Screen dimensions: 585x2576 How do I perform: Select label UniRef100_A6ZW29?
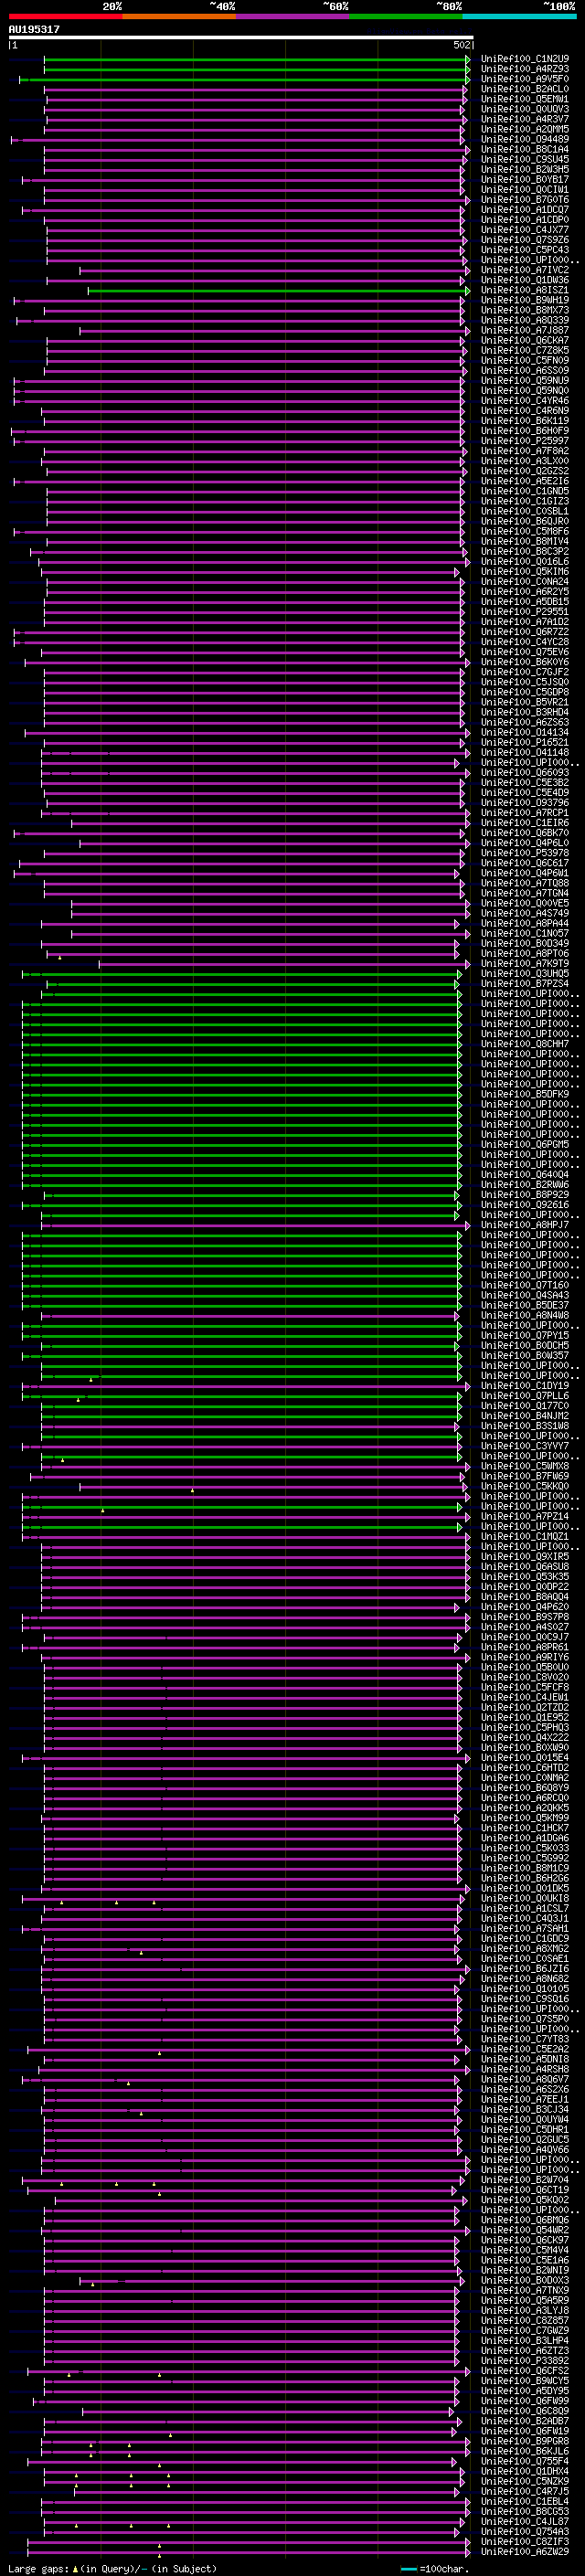[525, 2552]
